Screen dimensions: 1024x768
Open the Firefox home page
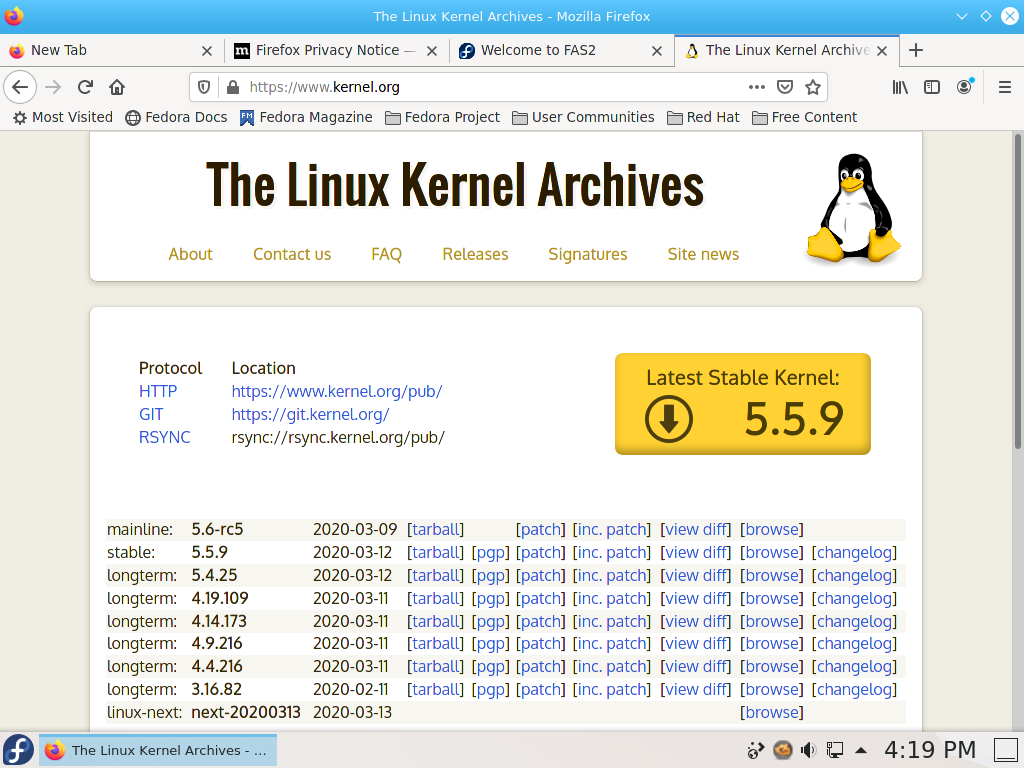pos(117,87)
